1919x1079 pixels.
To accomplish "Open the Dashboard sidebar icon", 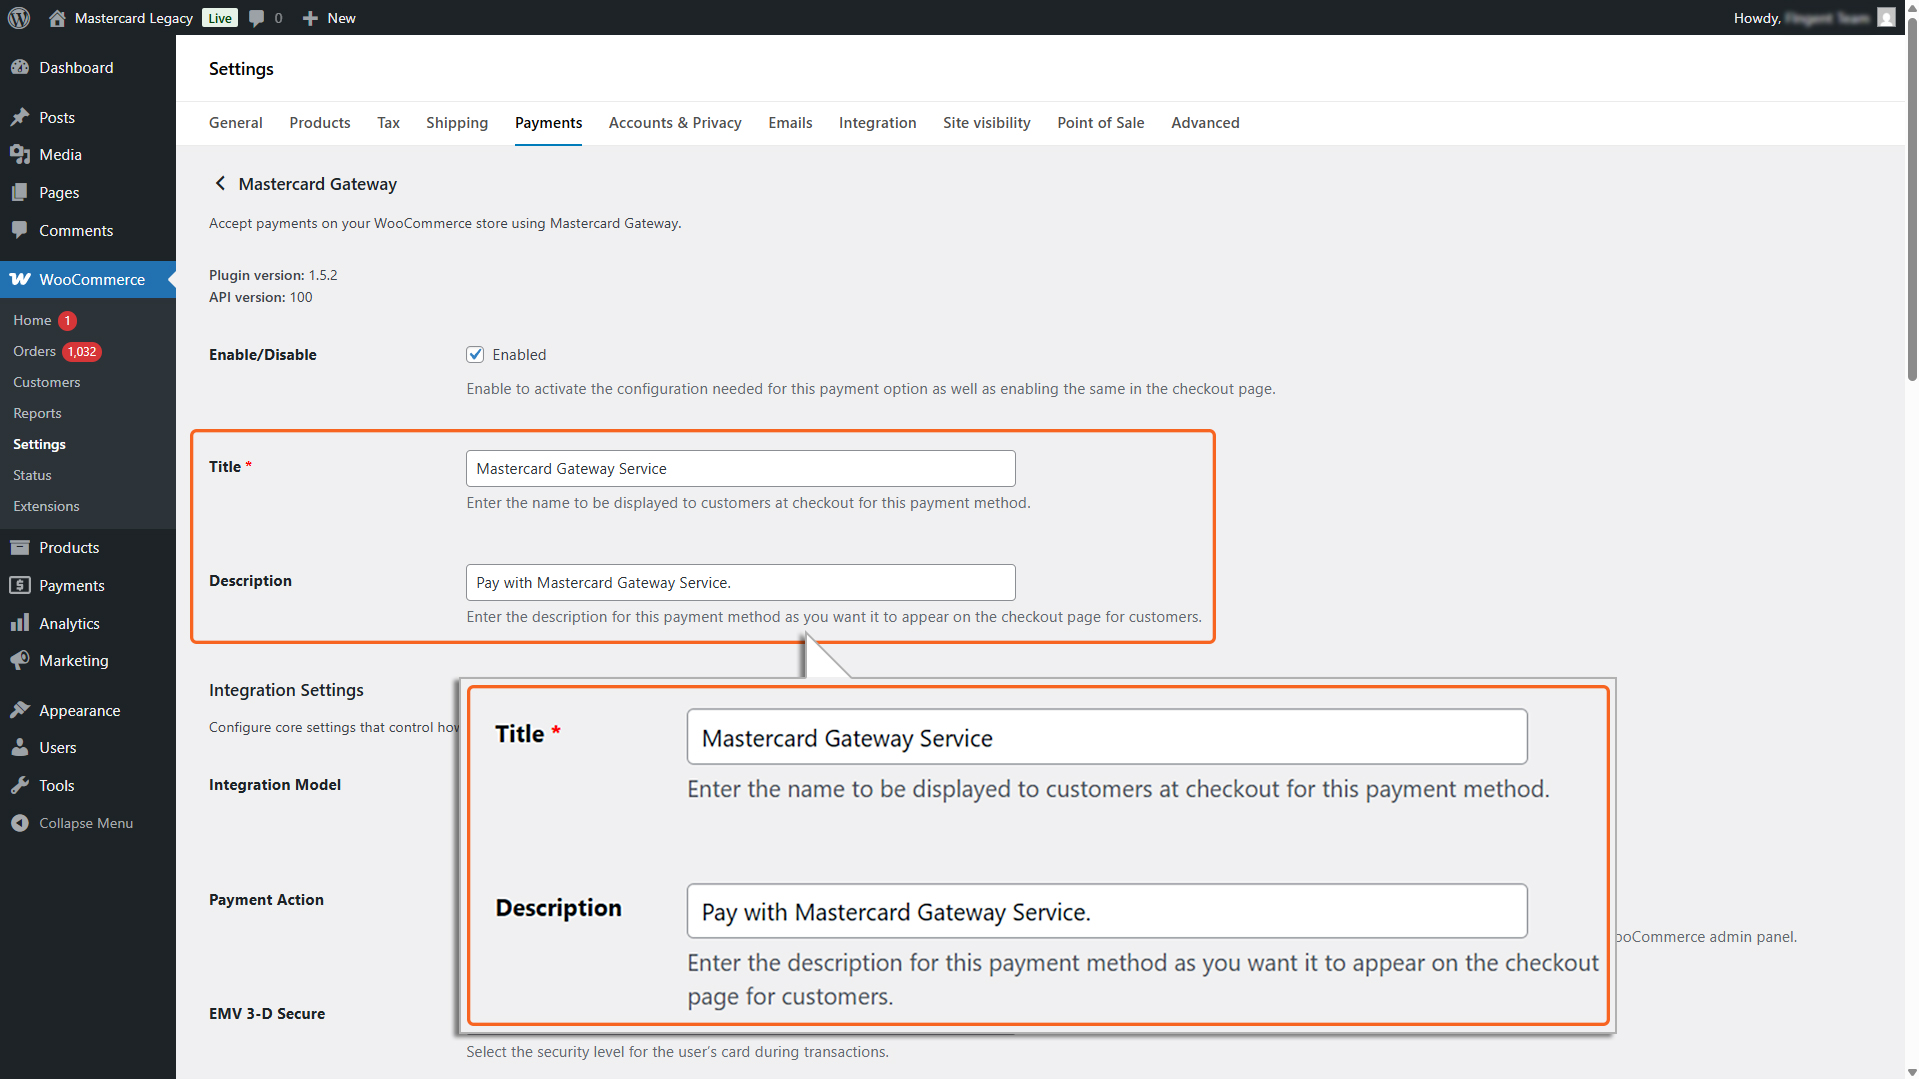I will pos(20,68).
